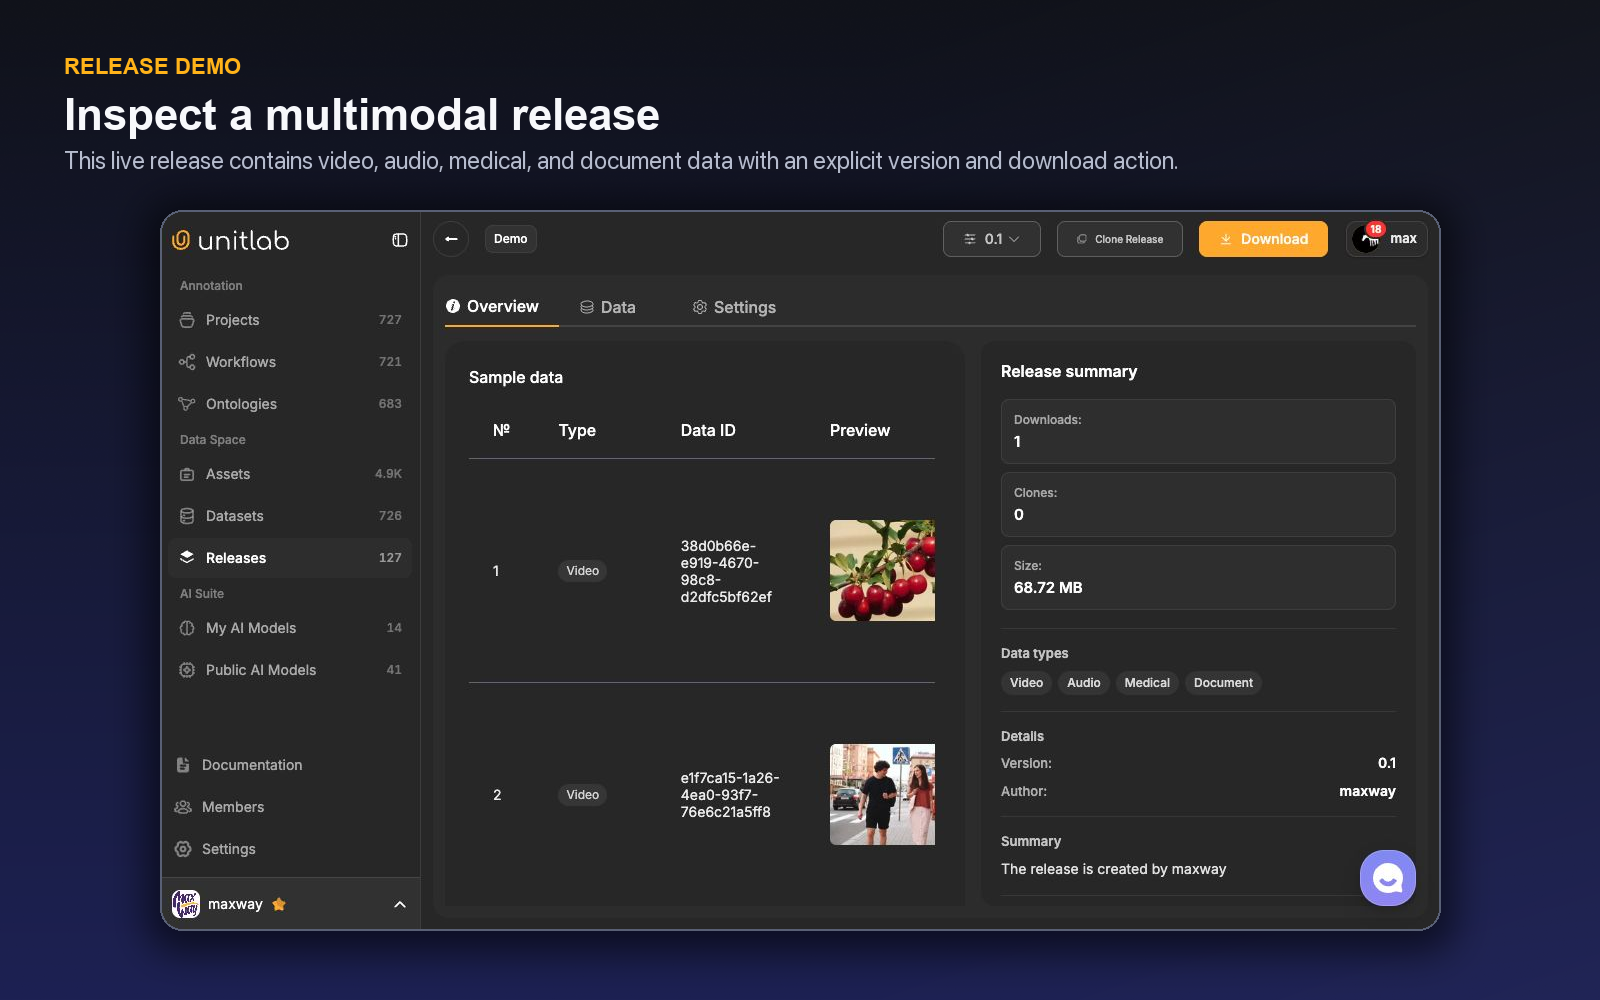Open the 0.1 version dropdown
This screenshot has width=1600, height=1000.
[x=992, y=239]
